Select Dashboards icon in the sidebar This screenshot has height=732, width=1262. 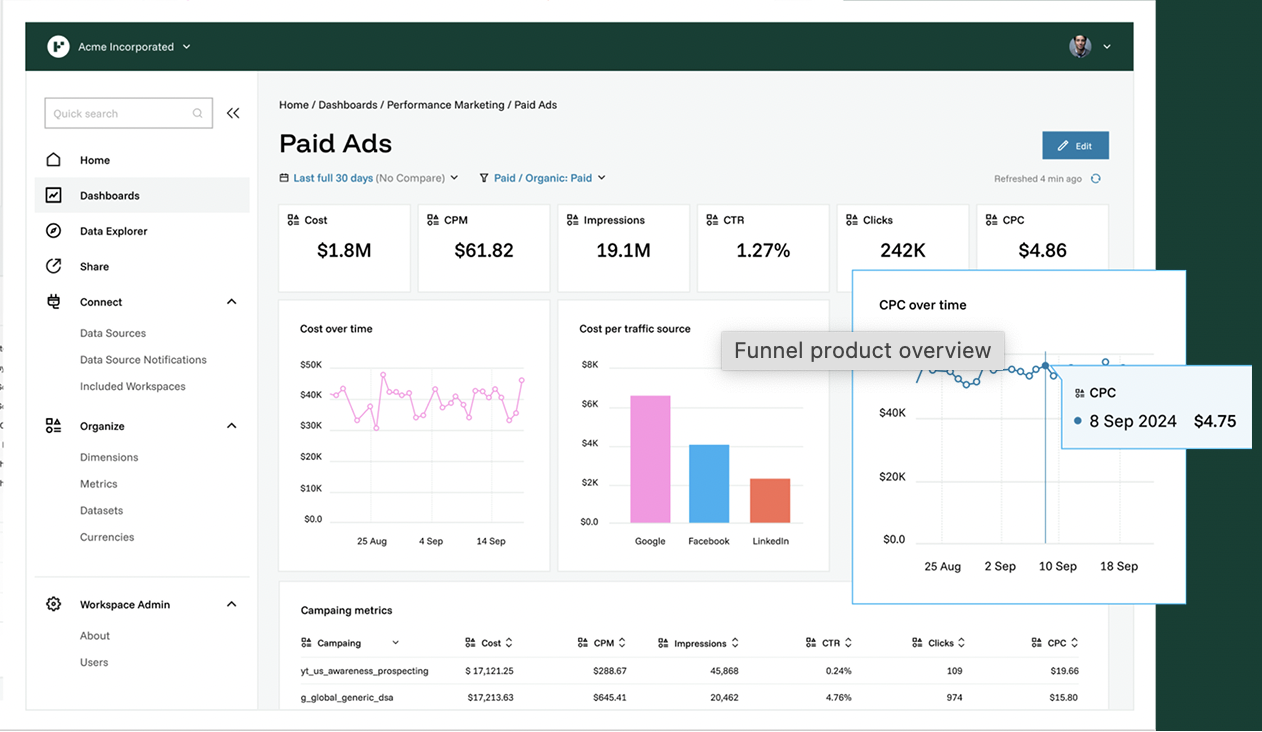point(53,195)
